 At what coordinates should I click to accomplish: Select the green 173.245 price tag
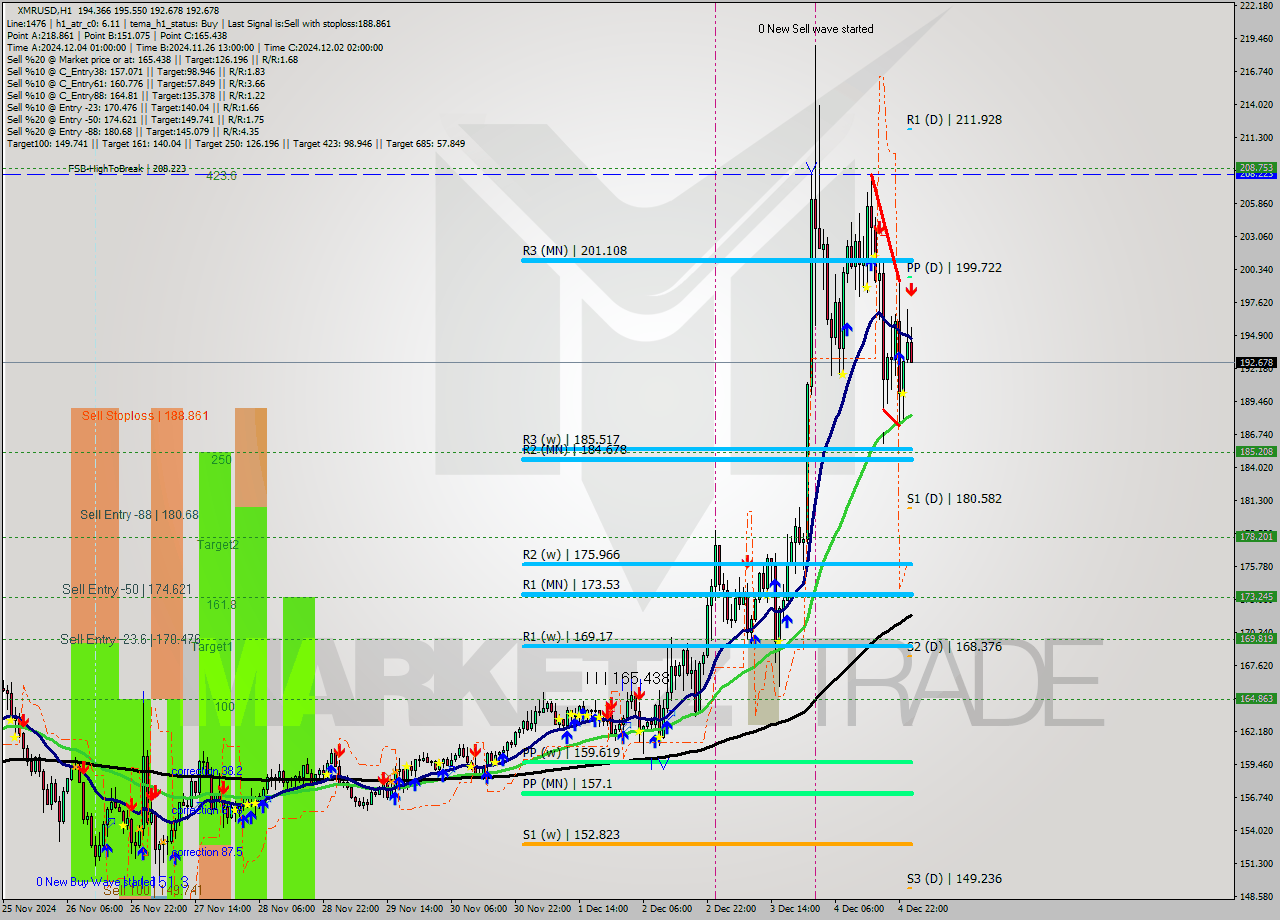coord(1257,597)
